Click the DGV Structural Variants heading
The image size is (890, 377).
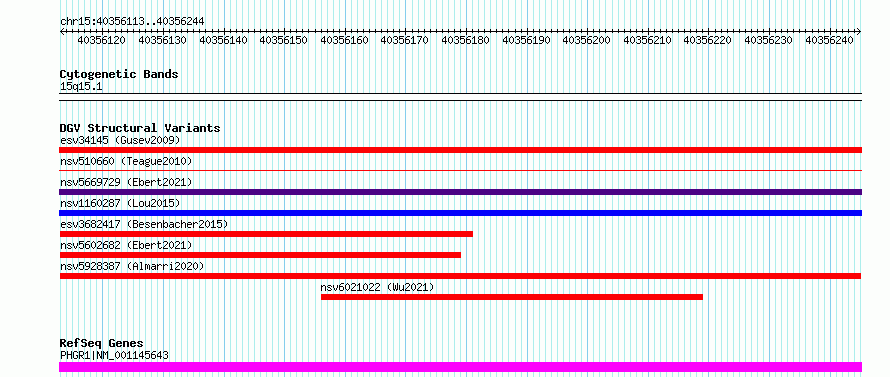[x=140, y=128]
